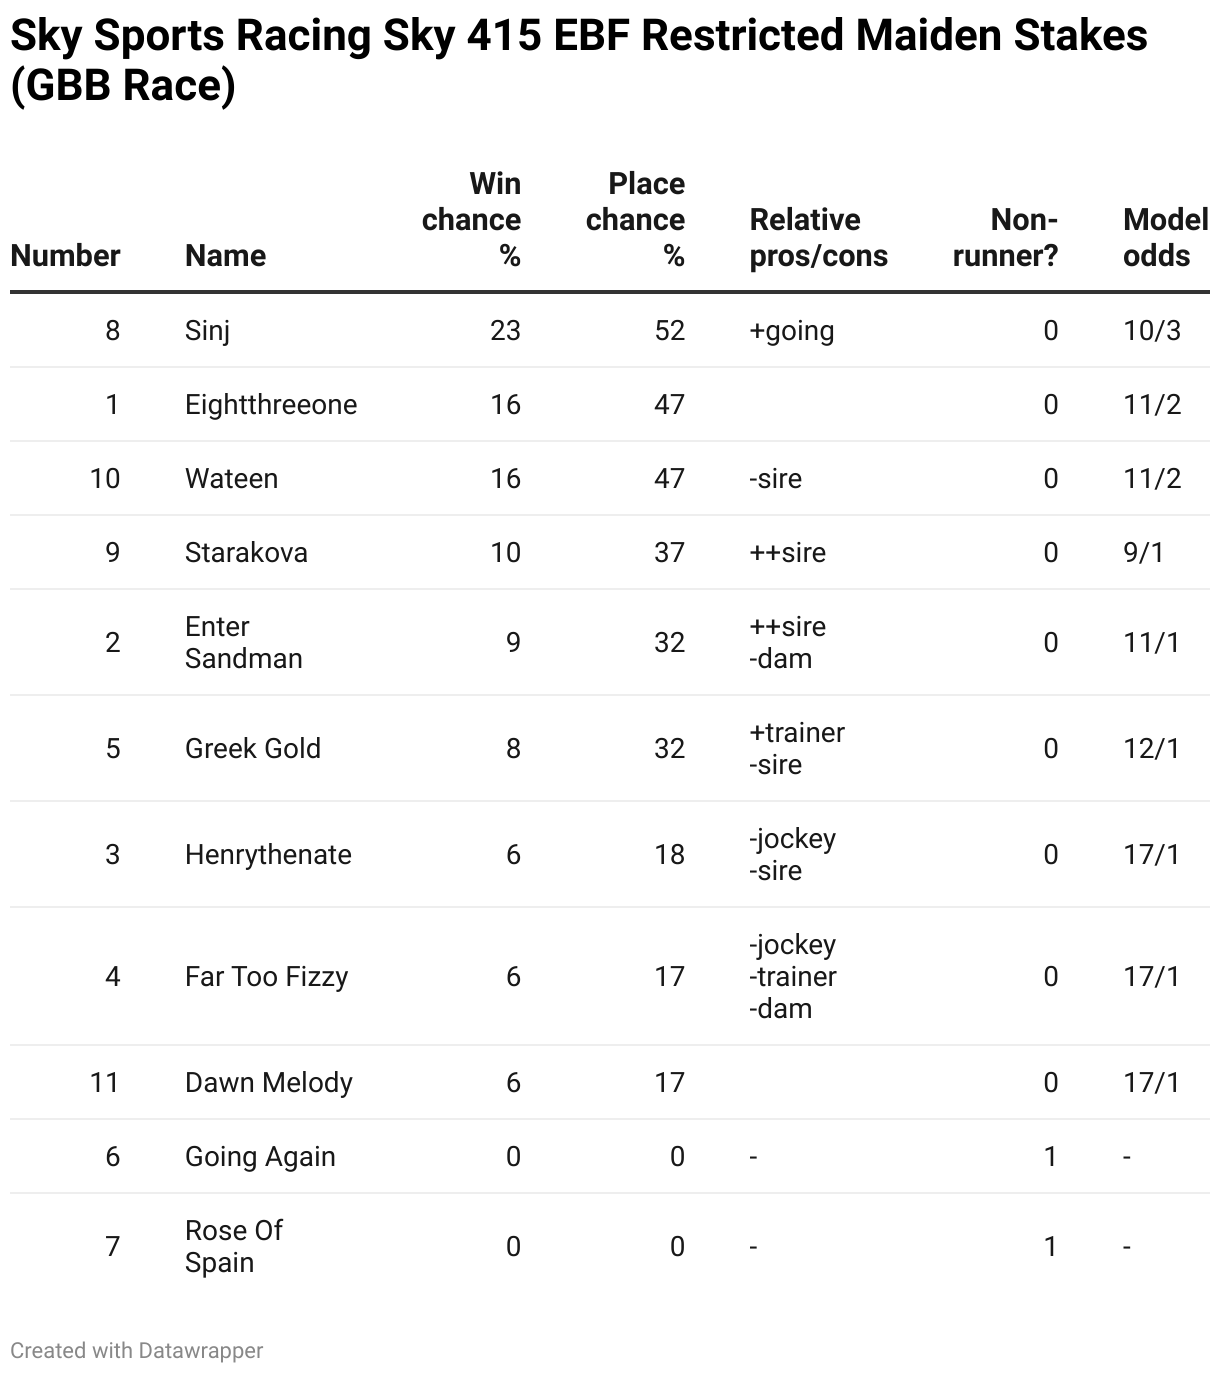This screenshot has height=1374, width=1220.
Task: Click the Name column header
Action: coord(225,256)
